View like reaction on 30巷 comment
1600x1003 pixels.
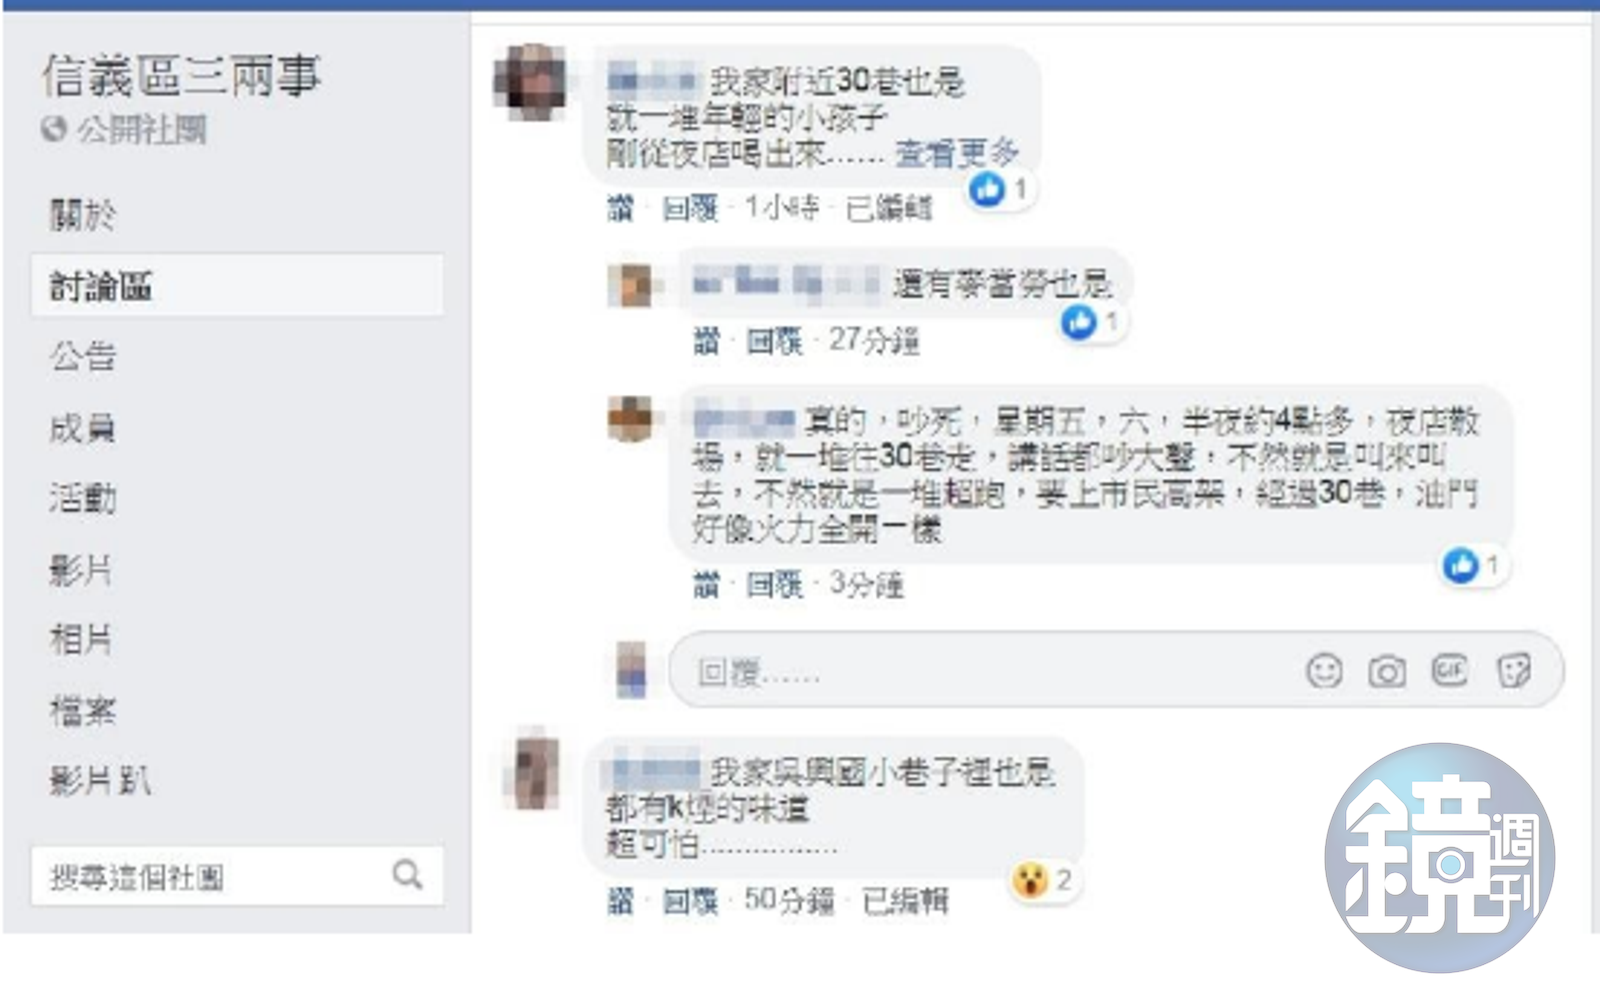pyautogui.click(x=1001, y=188)
